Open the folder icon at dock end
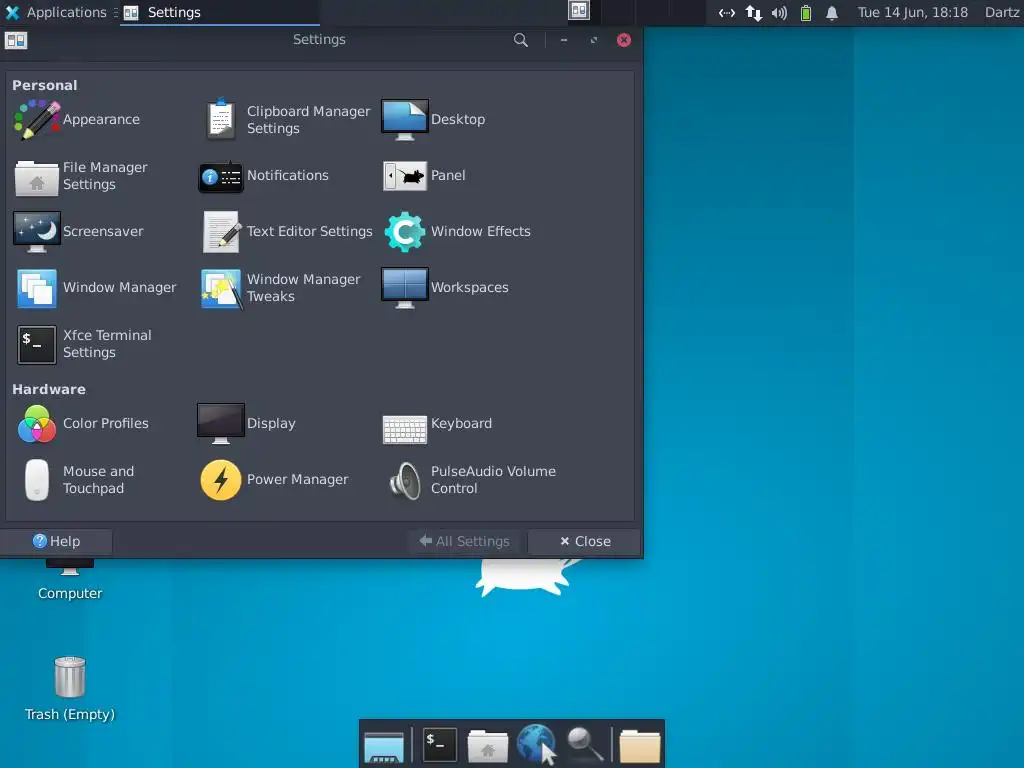The height and width of the screenshot is (768, 1024). (x=639, y=746)
